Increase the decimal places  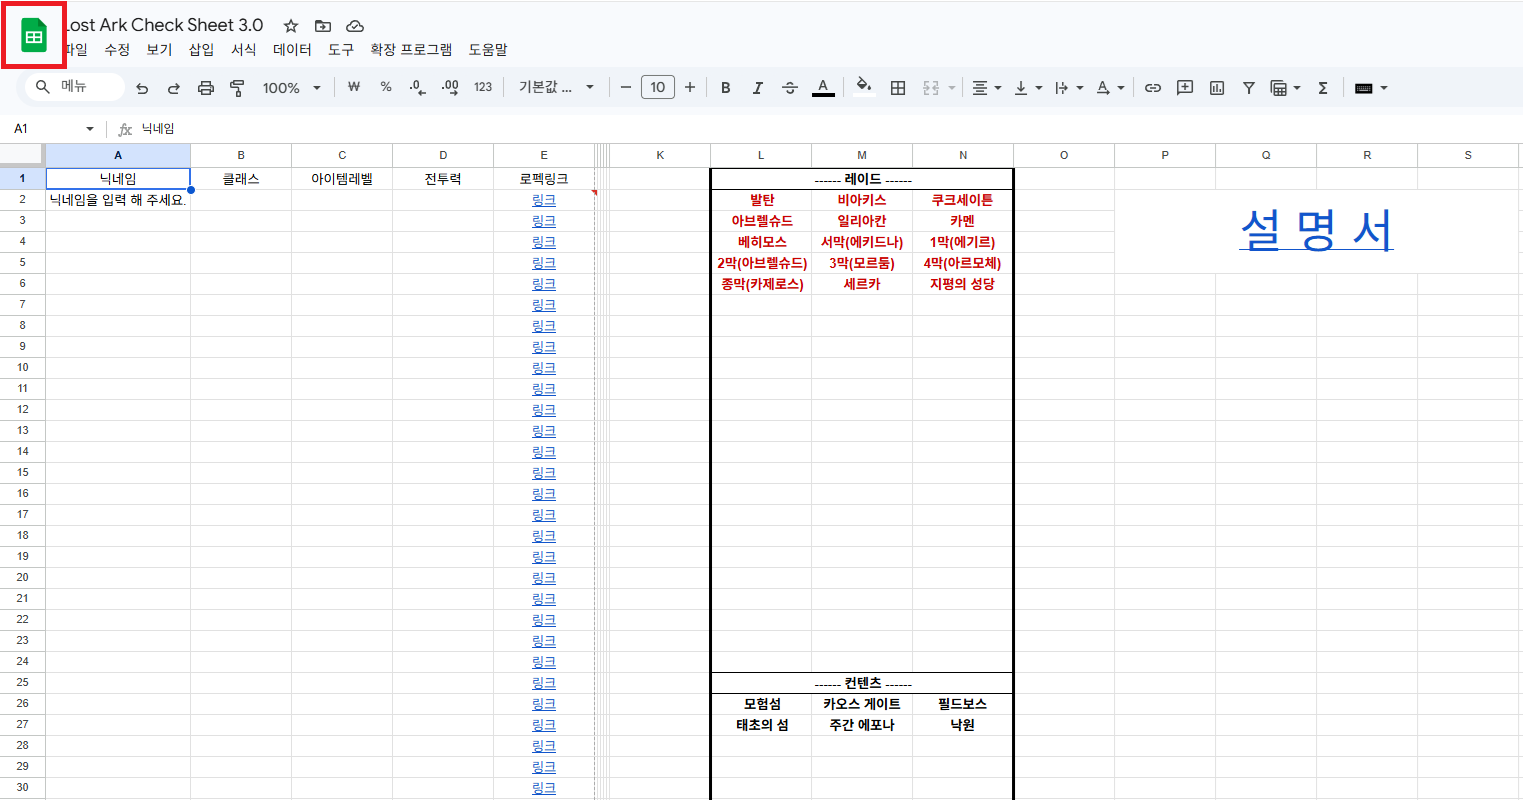pyautogui.click(x=450, y=88)
